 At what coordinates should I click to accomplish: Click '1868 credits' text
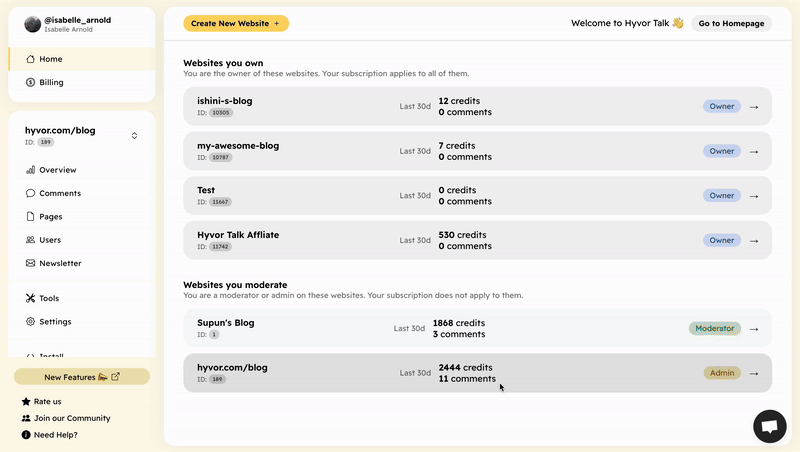[459, 323]
